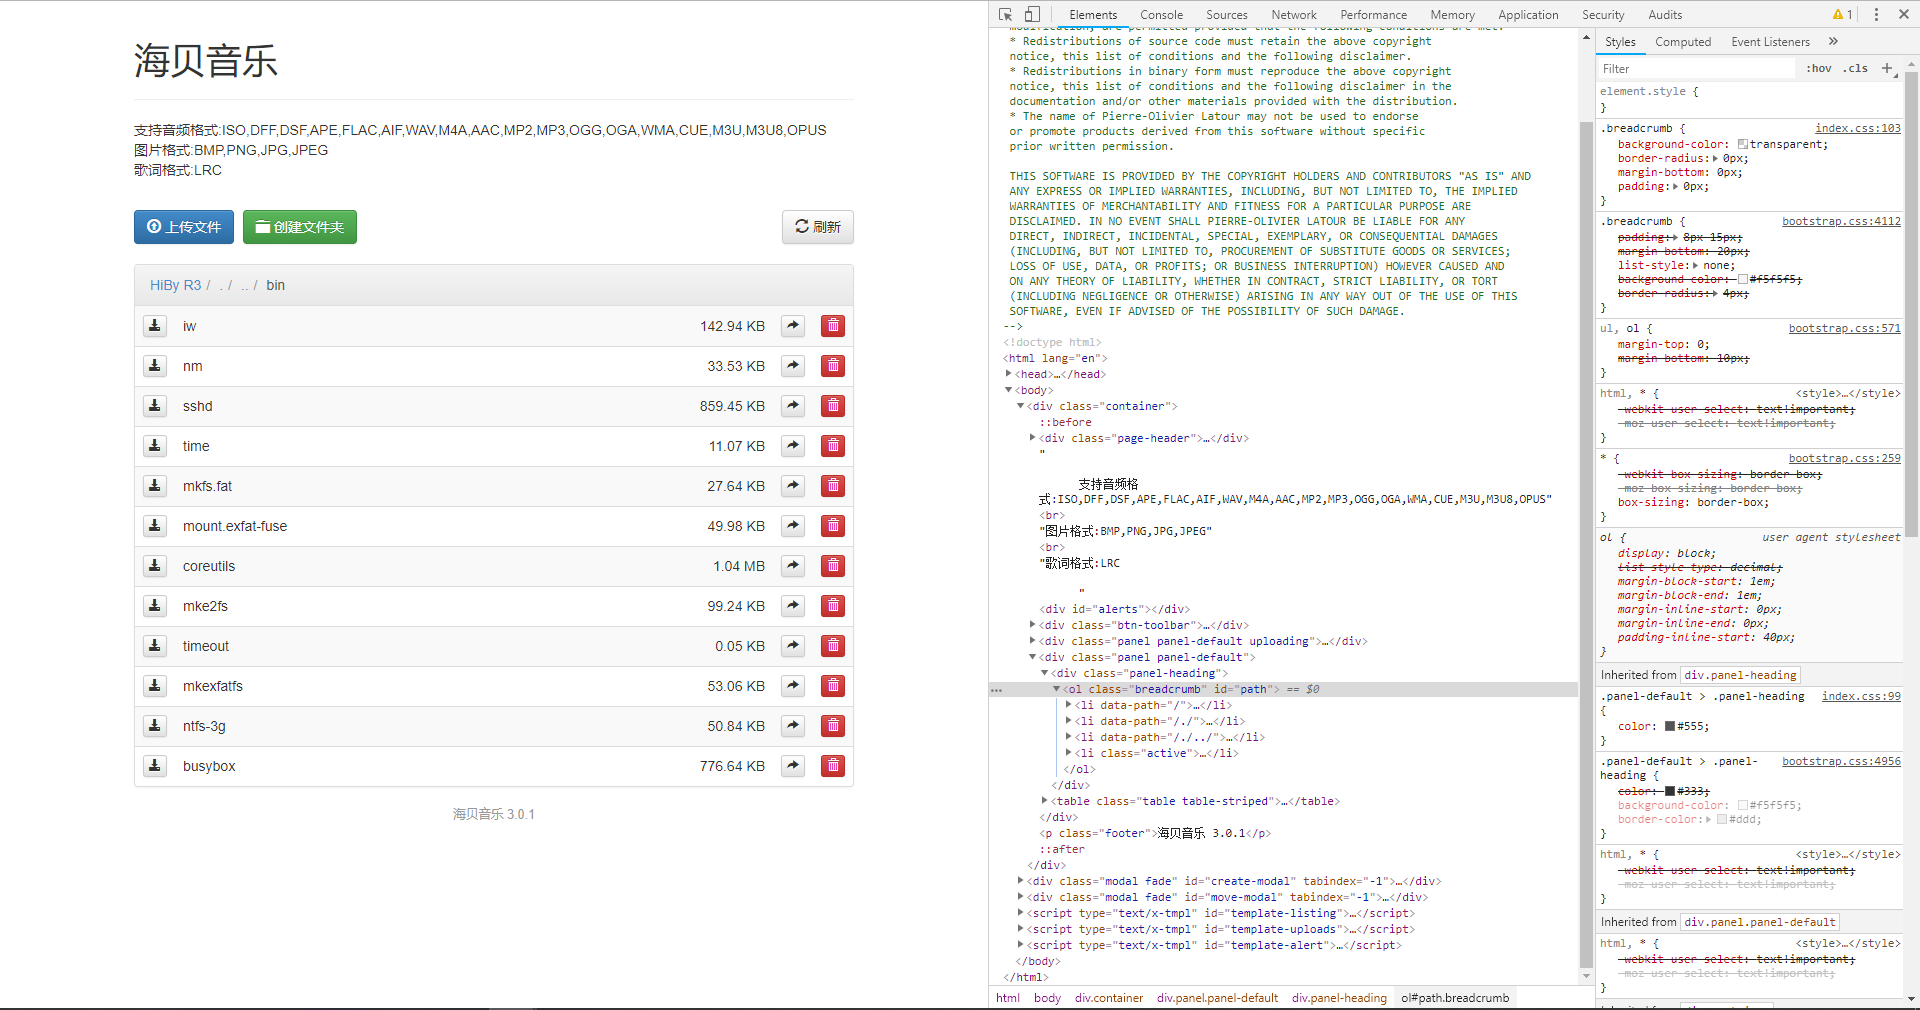Viewport: 1920px width, 1010px height.
Task: Delete the nm file
Action: coord(833,366)
